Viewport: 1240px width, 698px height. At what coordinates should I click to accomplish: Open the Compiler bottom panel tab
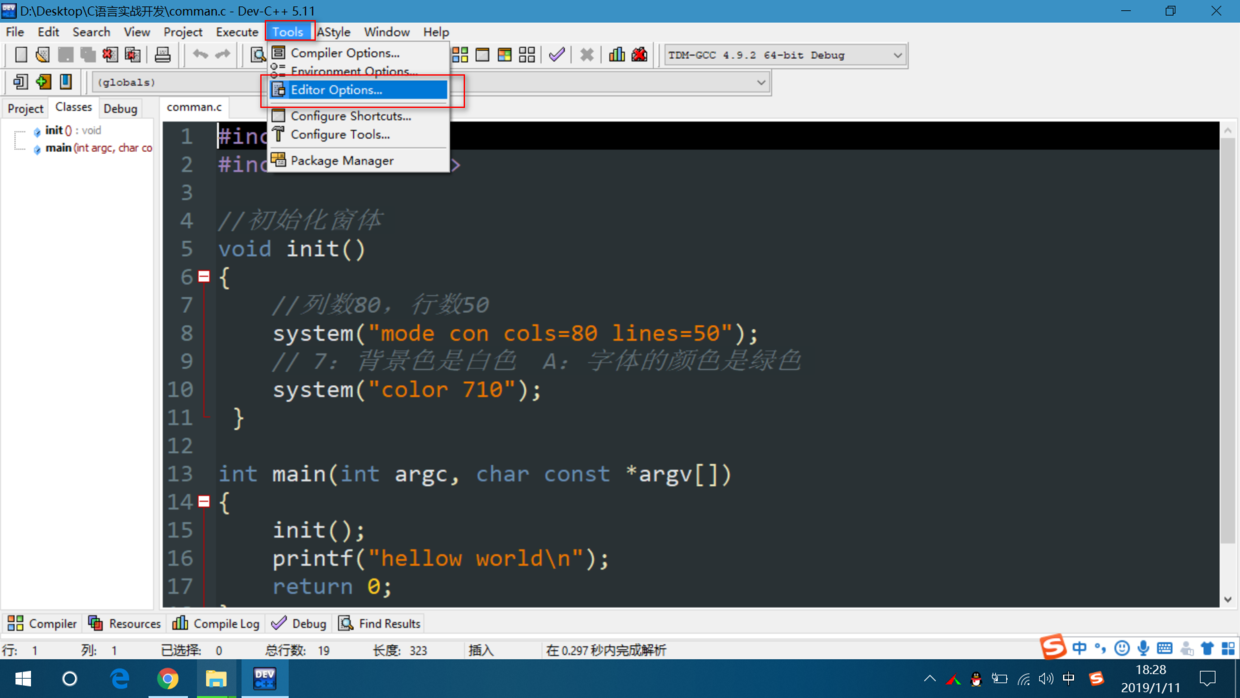tap(41, 623)
